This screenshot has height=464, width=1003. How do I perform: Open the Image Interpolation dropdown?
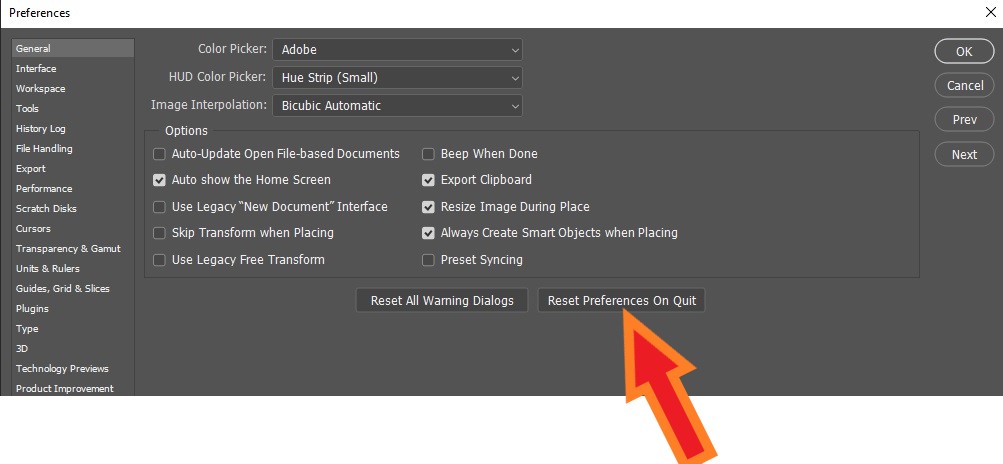pyautogui.click(x=397, y=106)
